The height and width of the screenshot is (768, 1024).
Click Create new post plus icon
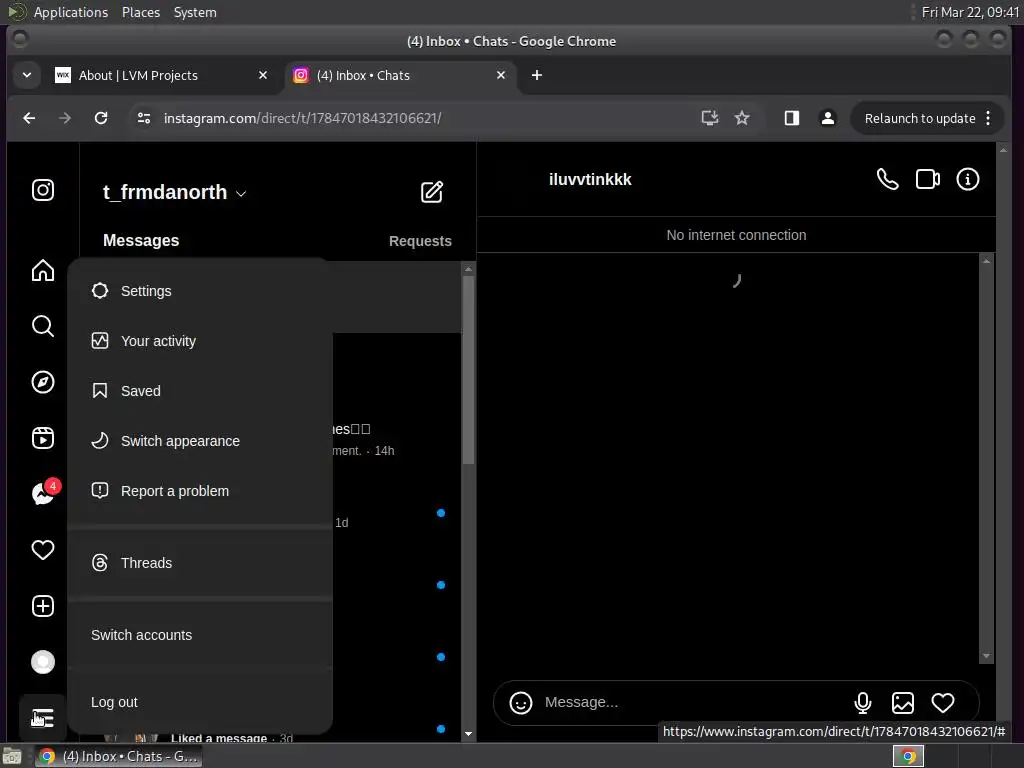(x=43, y=606)
